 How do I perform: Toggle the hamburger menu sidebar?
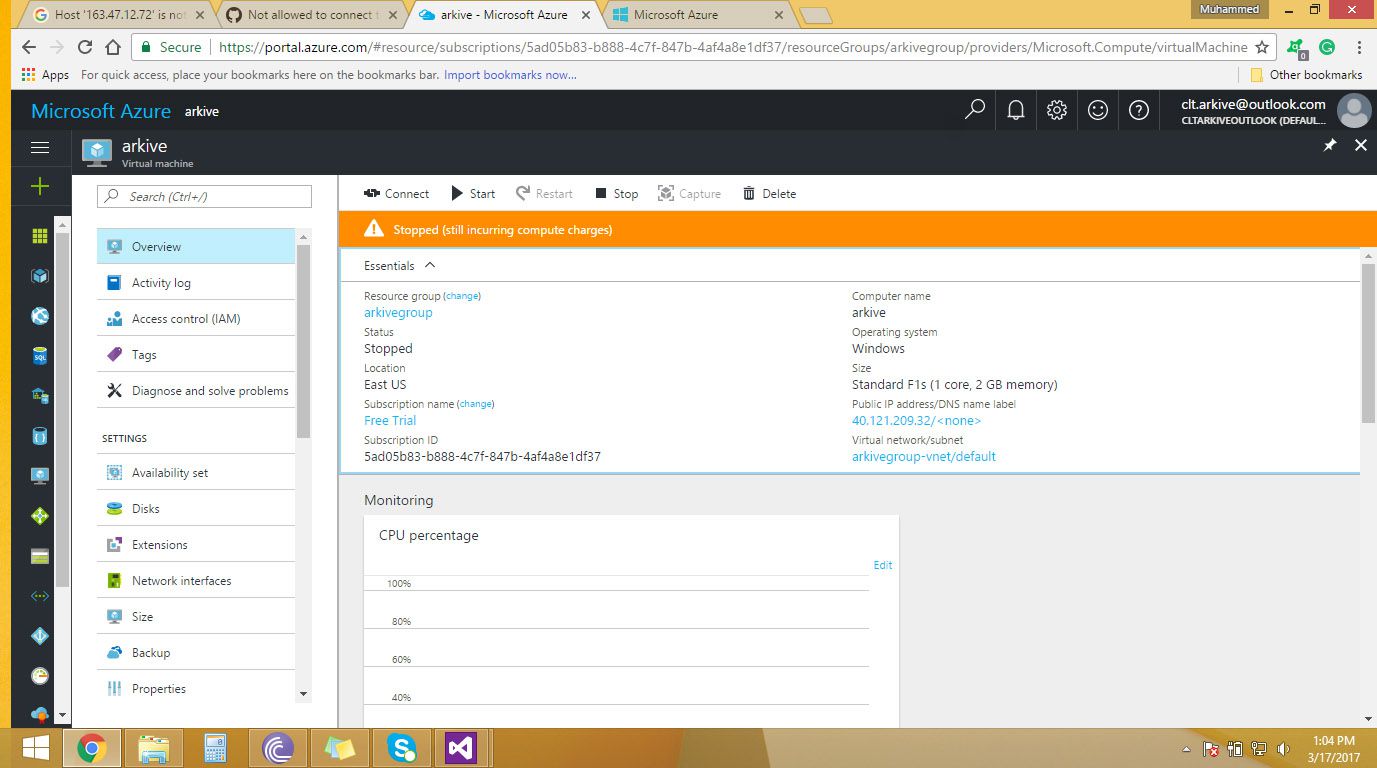coord(40,147)
